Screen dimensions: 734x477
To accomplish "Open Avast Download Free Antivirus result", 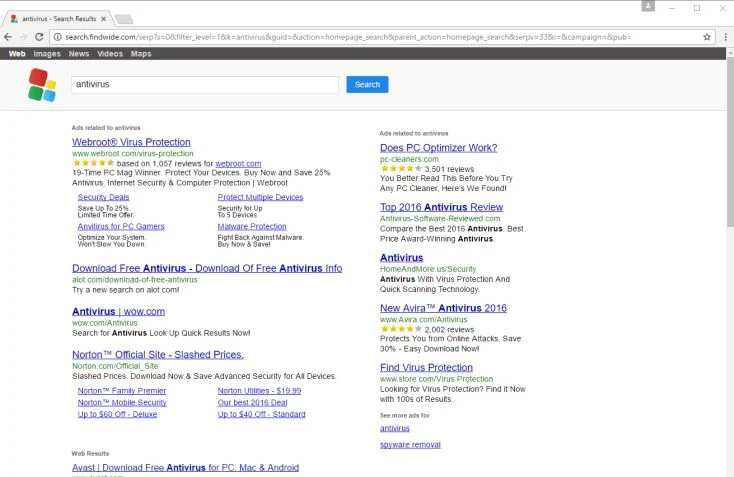I will tap(185, 467).
